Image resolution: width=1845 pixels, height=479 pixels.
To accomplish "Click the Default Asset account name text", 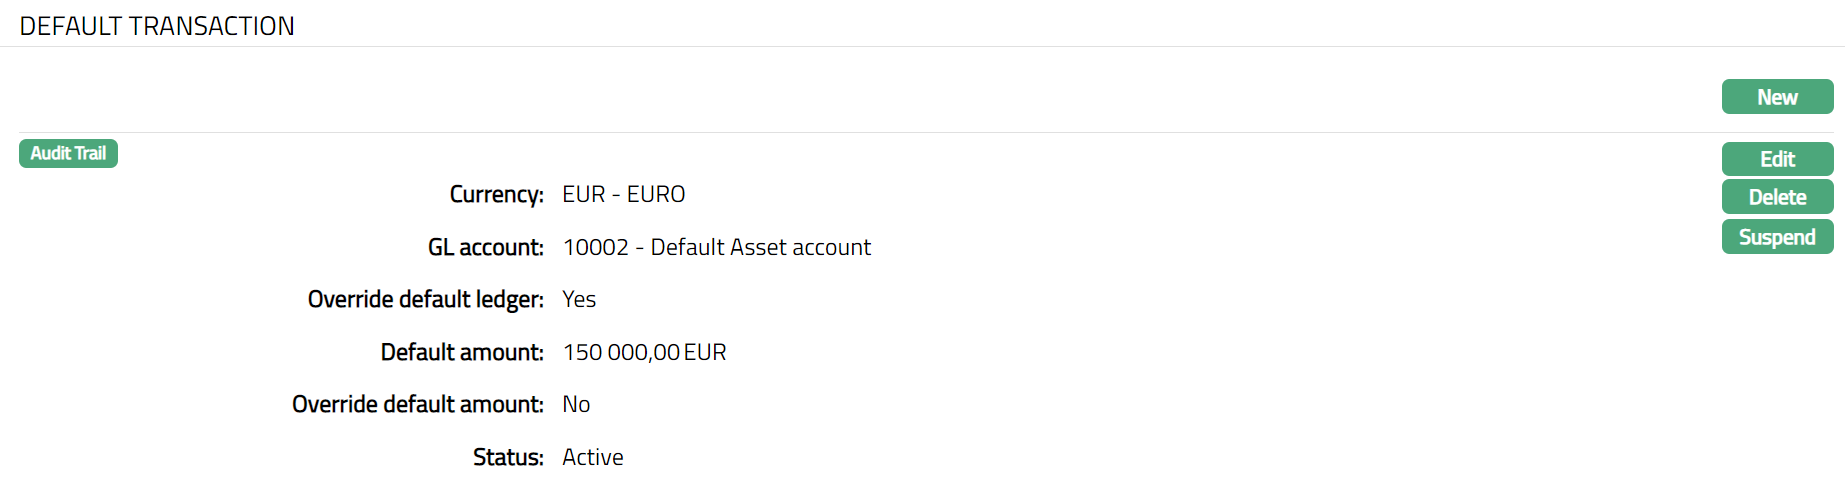I will click(760, 247).
